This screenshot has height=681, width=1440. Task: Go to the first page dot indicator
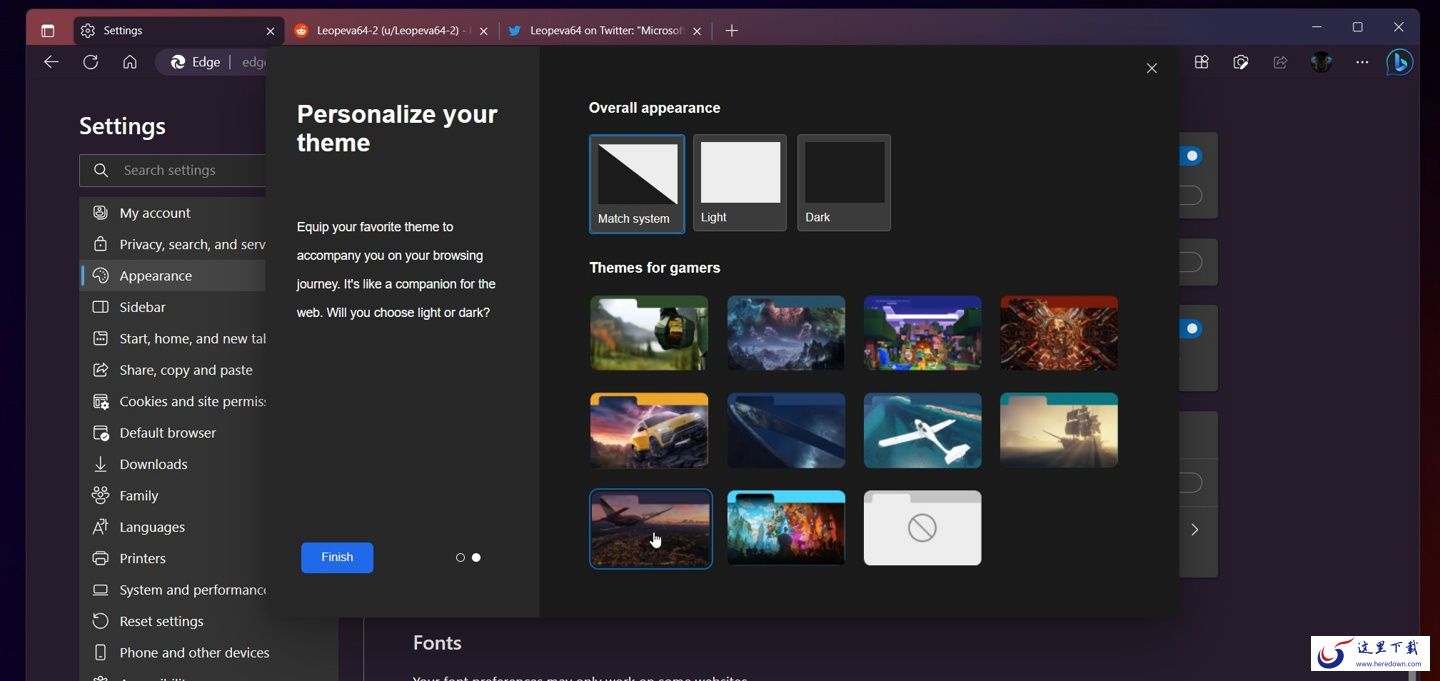(460, 558)
